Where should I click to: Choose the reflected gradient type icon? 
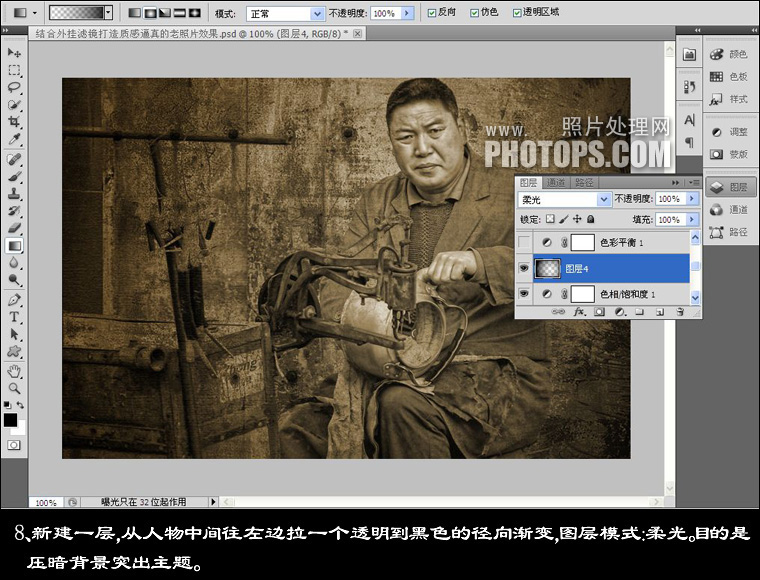coord(180,13)
